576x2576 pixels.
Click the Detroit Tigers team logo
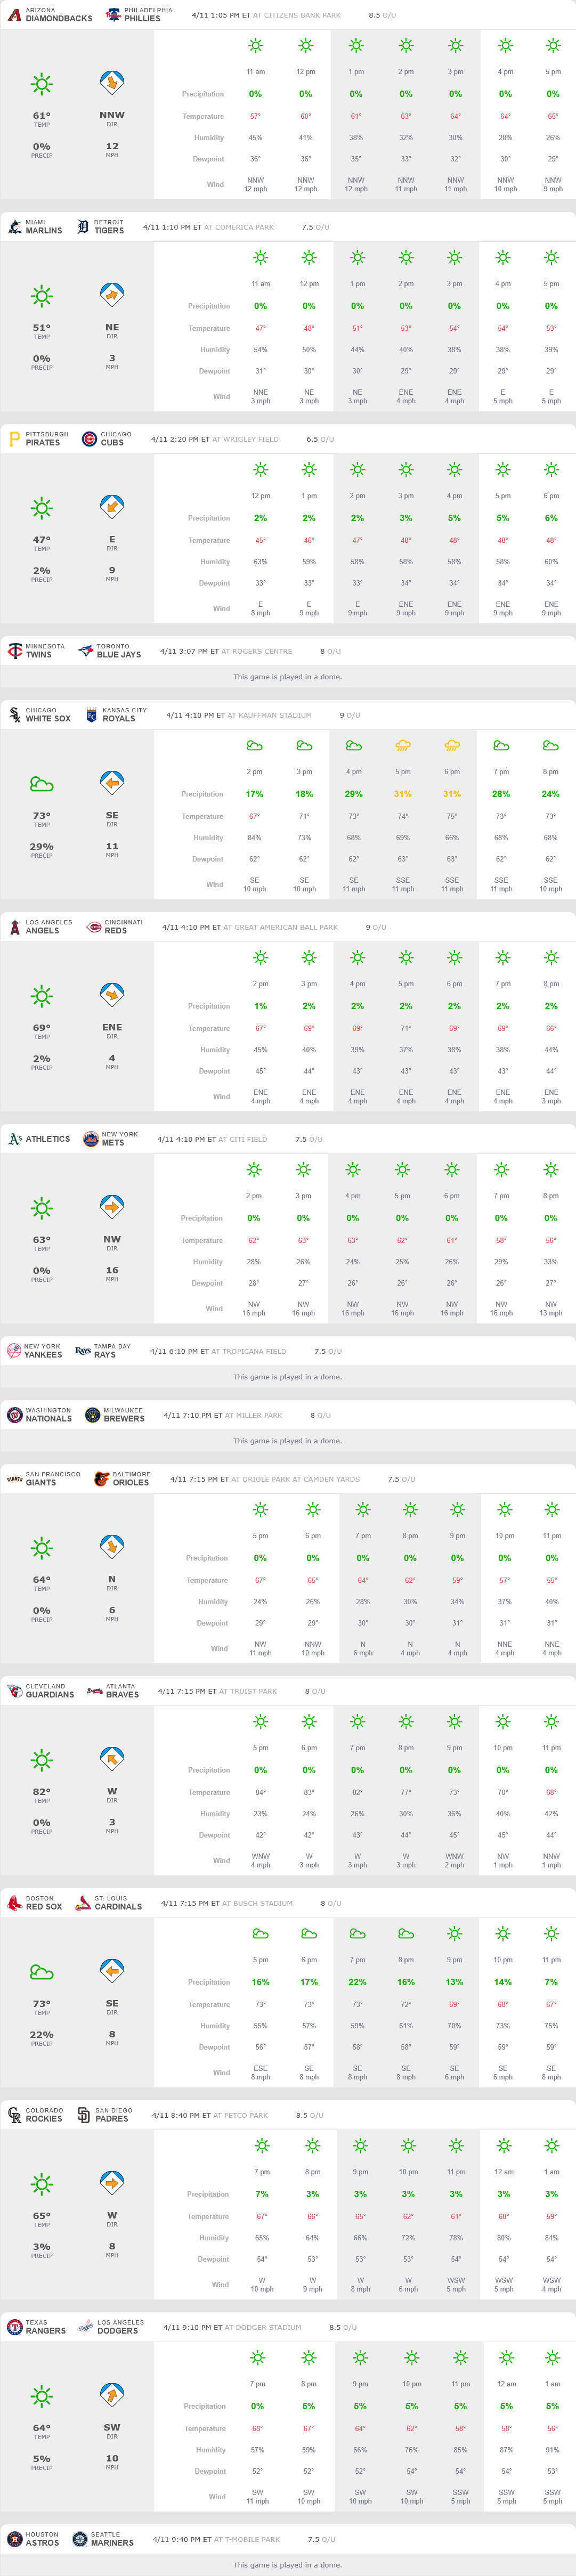(x=83, y=227)
